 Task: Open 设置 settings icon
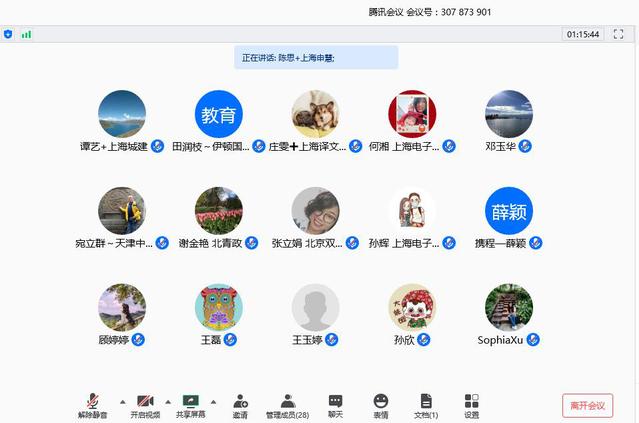[x=471, y=404]
